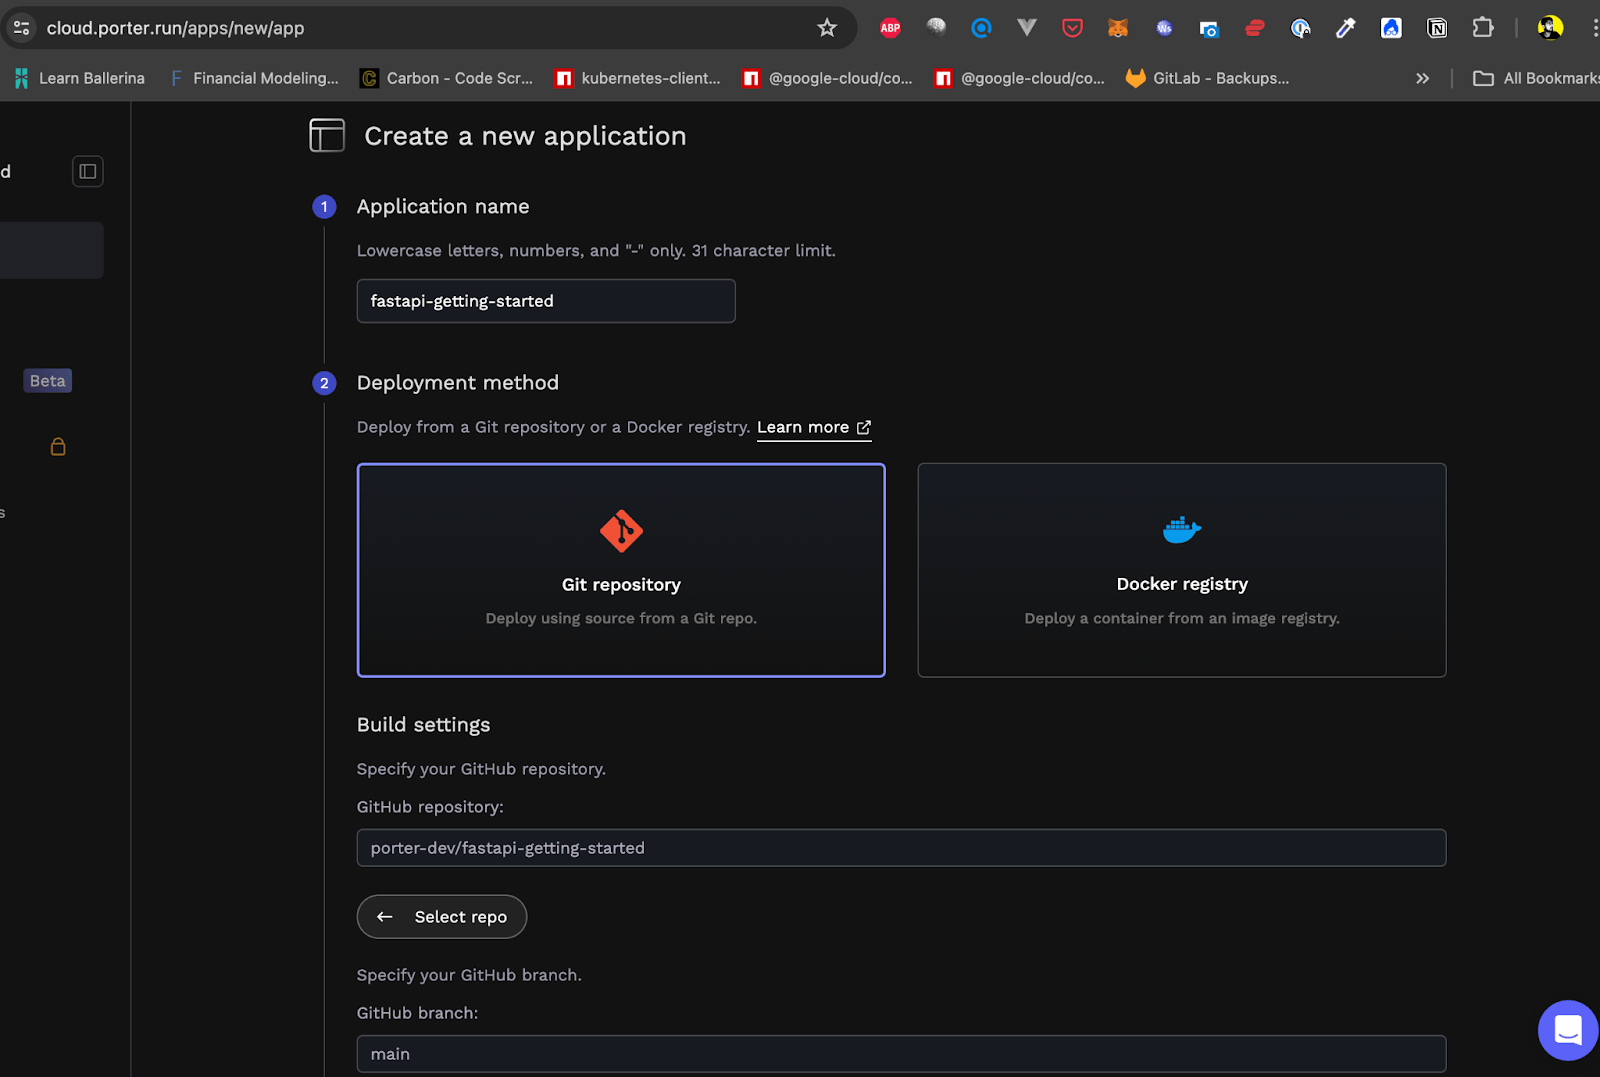Bookmark this page with the star icon
The width and height of the screenshot is (1600, 1077).
827,28
